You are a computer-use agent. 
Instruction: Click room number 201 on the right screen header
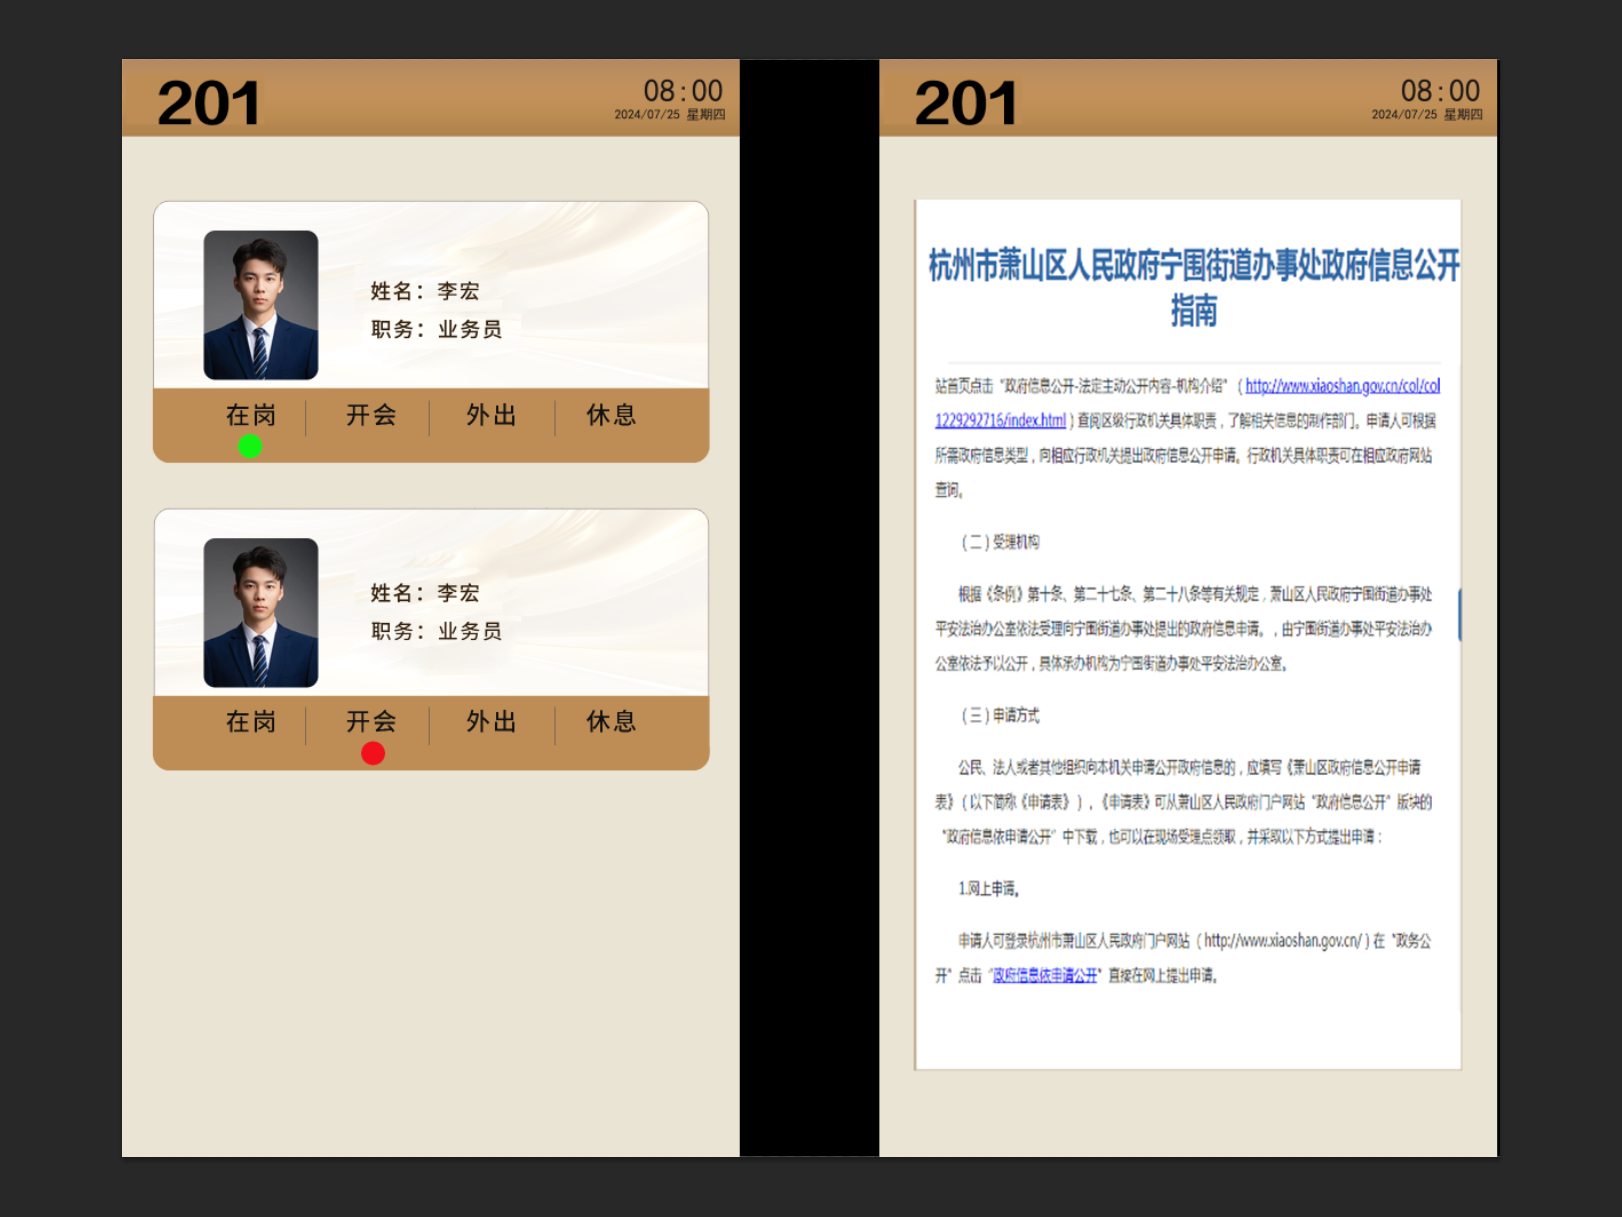[965, 103]
